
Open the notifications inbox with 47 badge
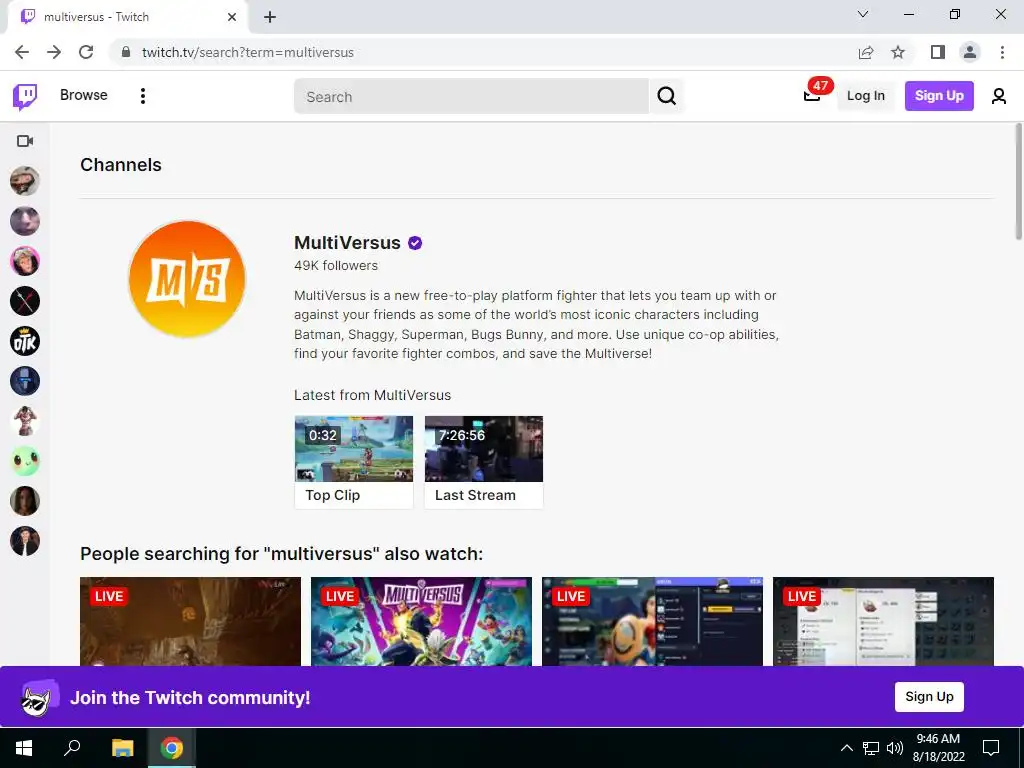812,96
